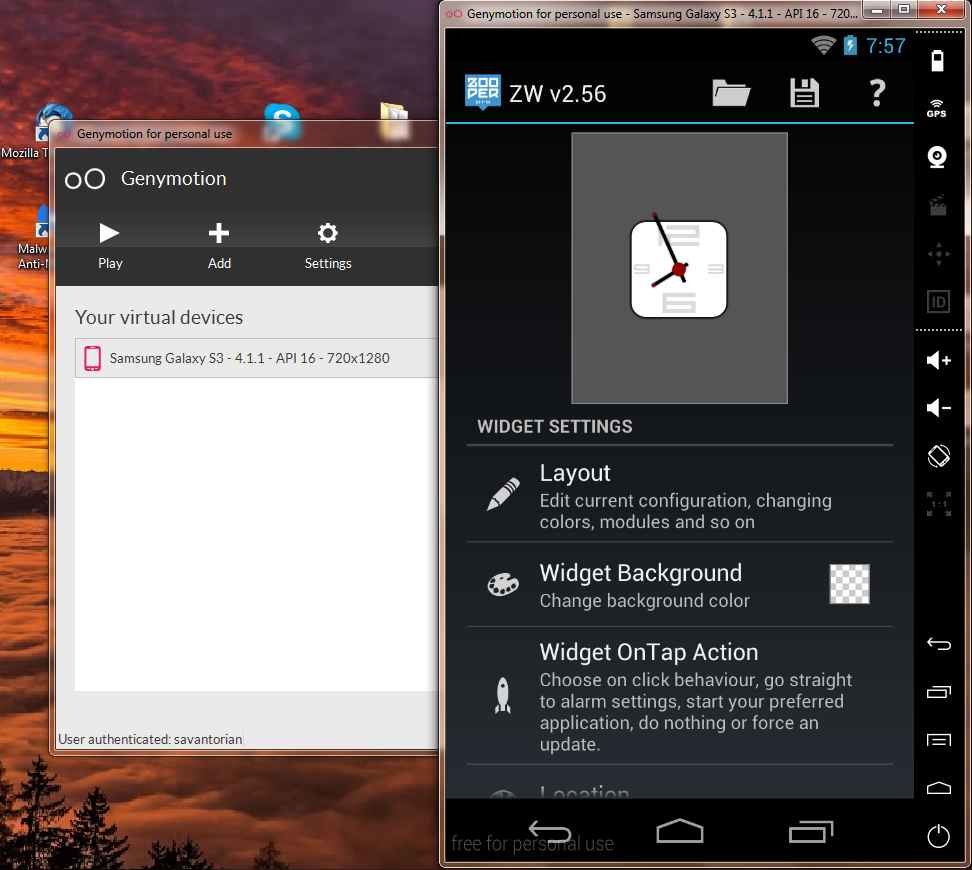Click 'ZW v2.56' app title text
Image resolution: width=972 pixels, height=870 pixels.
tap(557, 94)
